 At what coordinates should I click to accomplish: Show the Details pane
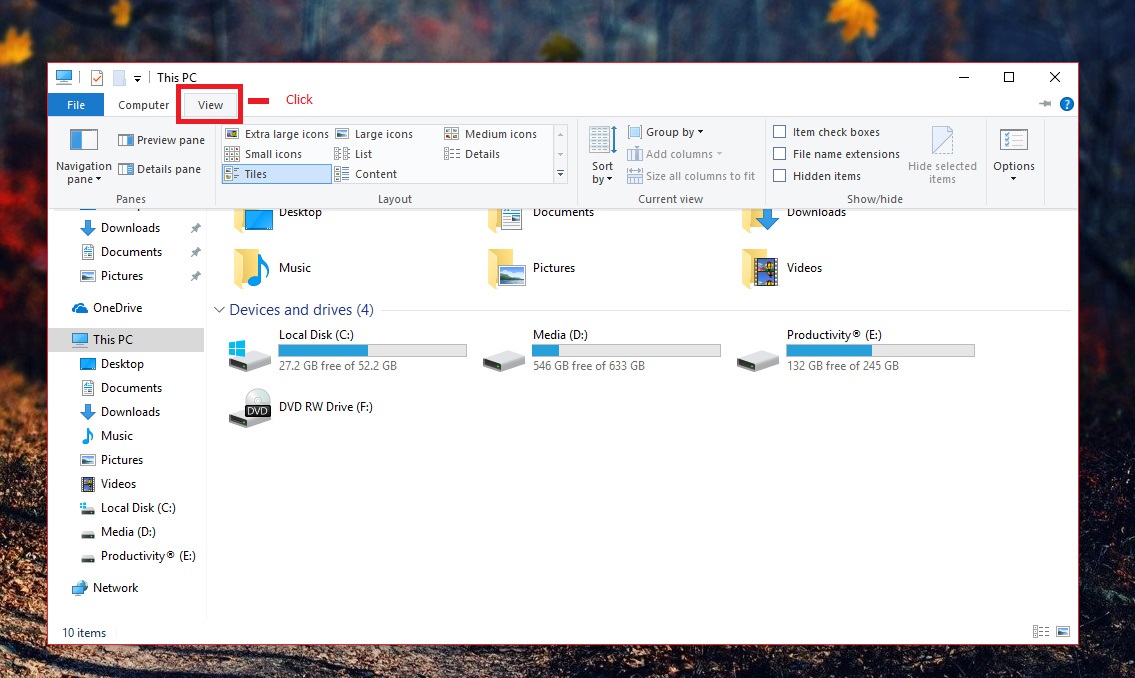tap(160, 168)
